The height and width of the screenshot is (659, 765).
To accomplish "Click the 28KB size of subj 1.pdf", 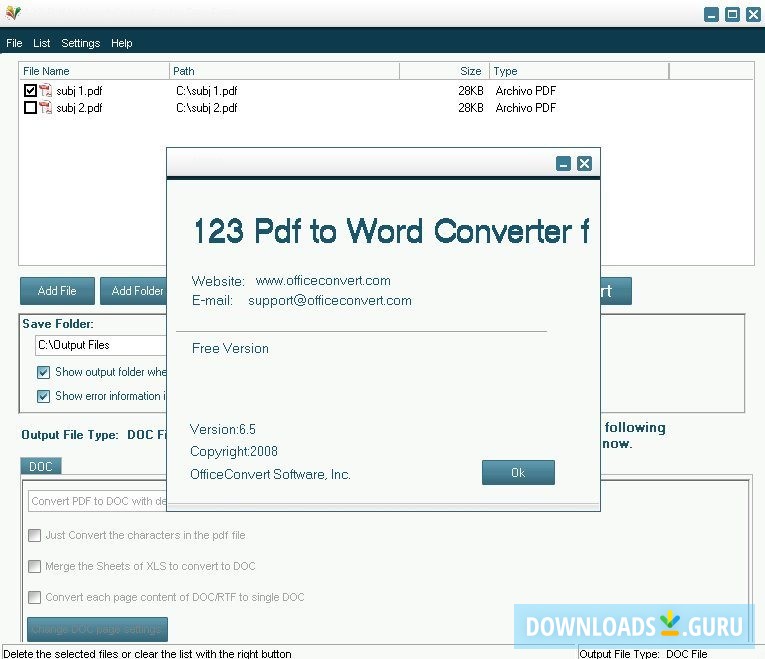I will pos(471,91).
